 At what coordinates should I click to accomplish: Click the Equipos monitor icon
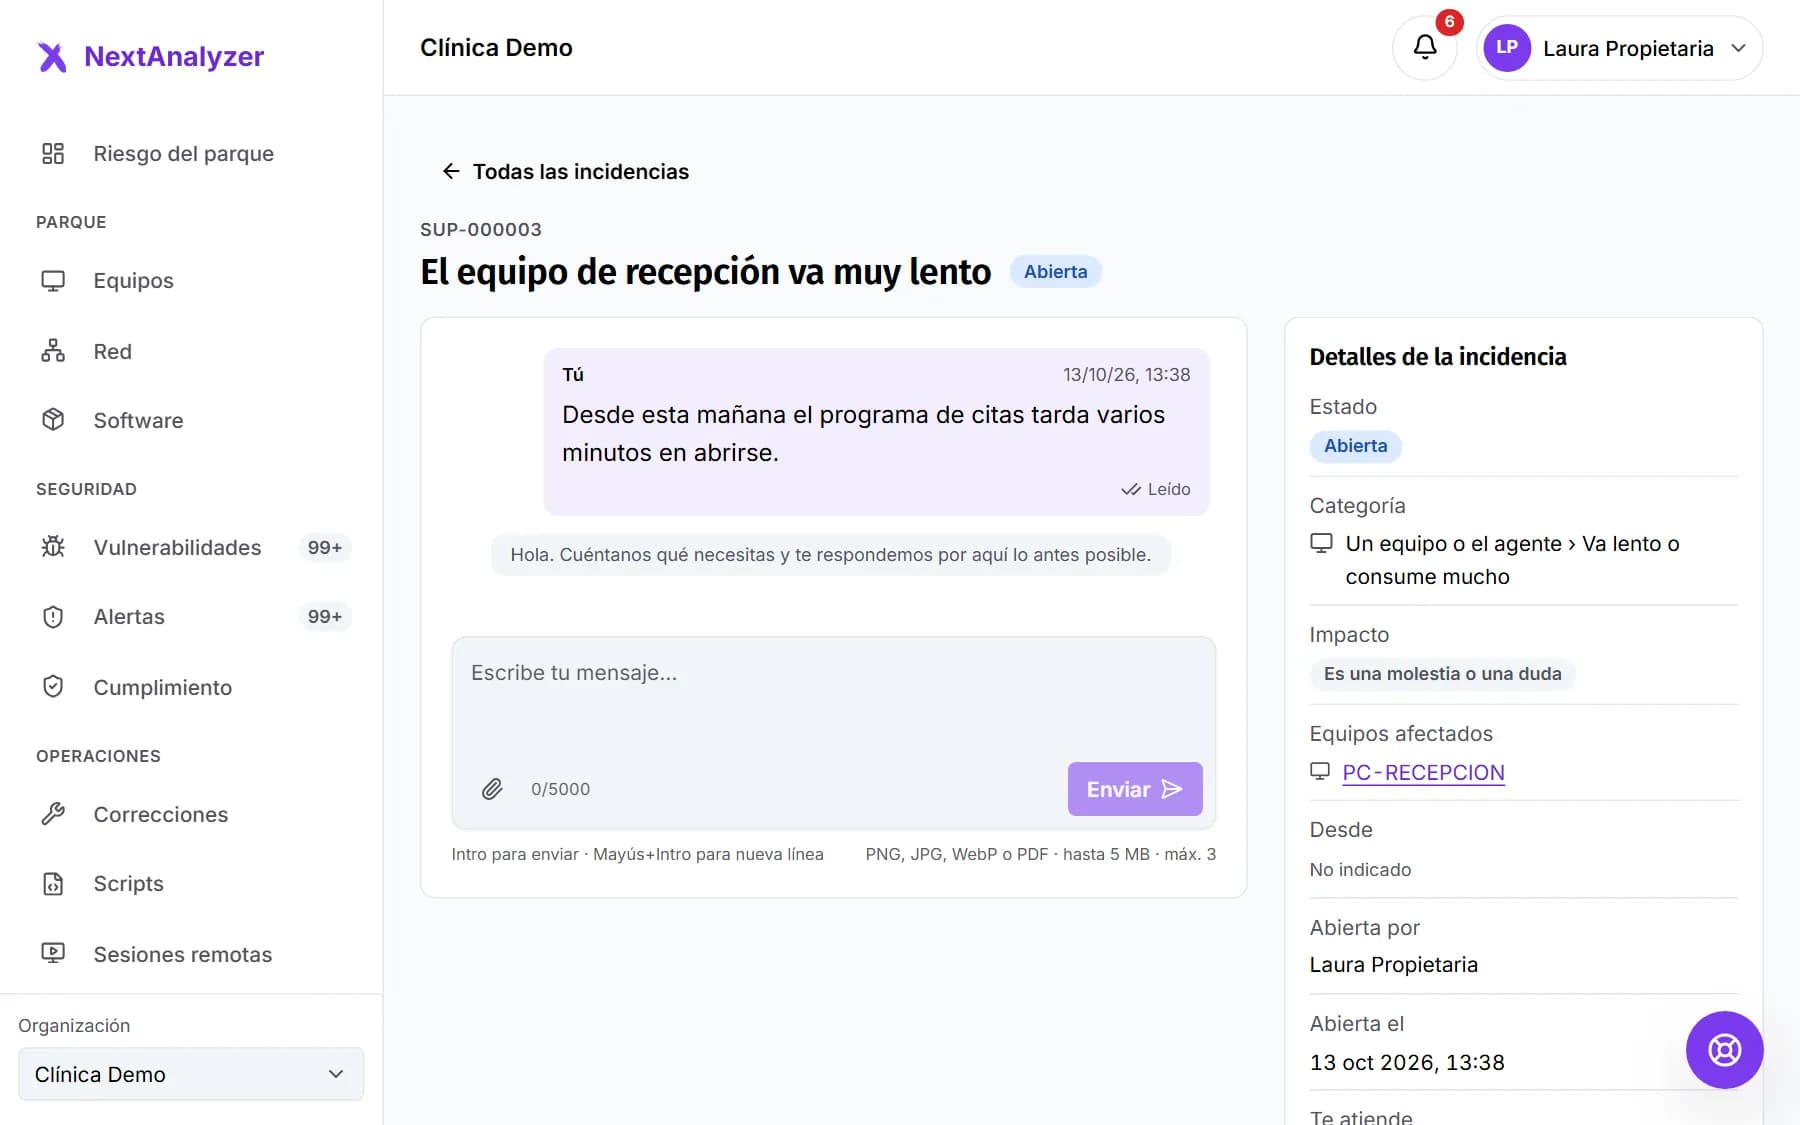pos(53,281)
